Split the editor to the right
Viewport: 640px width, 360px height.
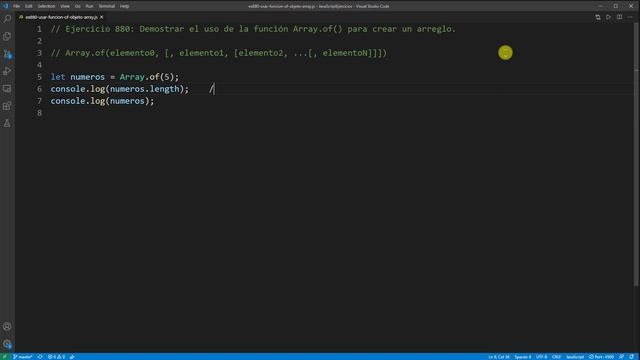point(620,17)
